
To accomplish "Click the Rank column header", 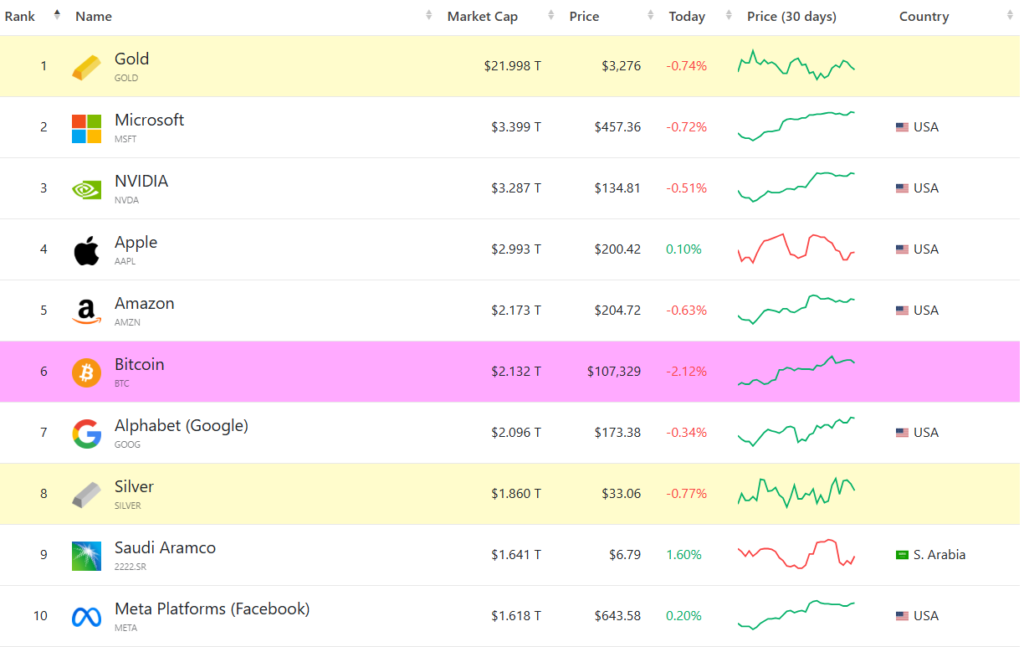I will 20,16.
